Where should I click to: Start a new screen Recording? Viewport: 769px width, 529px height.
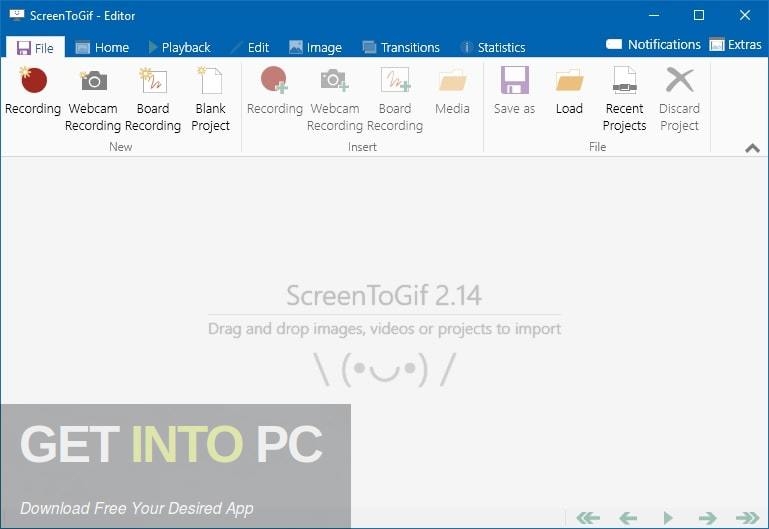[x=33, y=92]
